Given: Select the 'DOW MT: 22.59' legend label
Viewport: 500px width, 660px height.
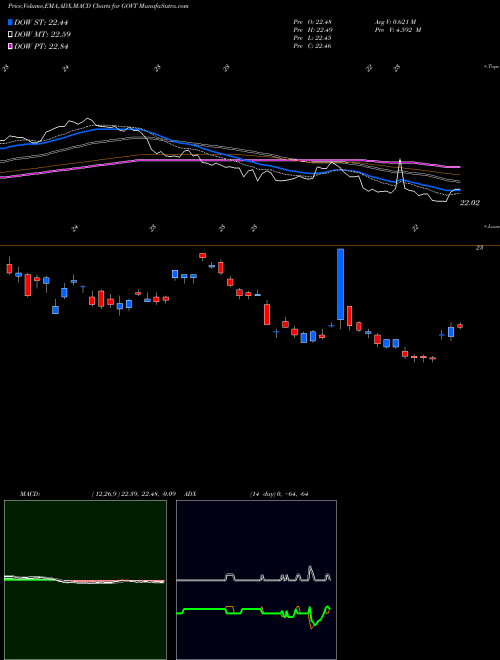Looking at the screenshot, I should click(x=42, y=34).
